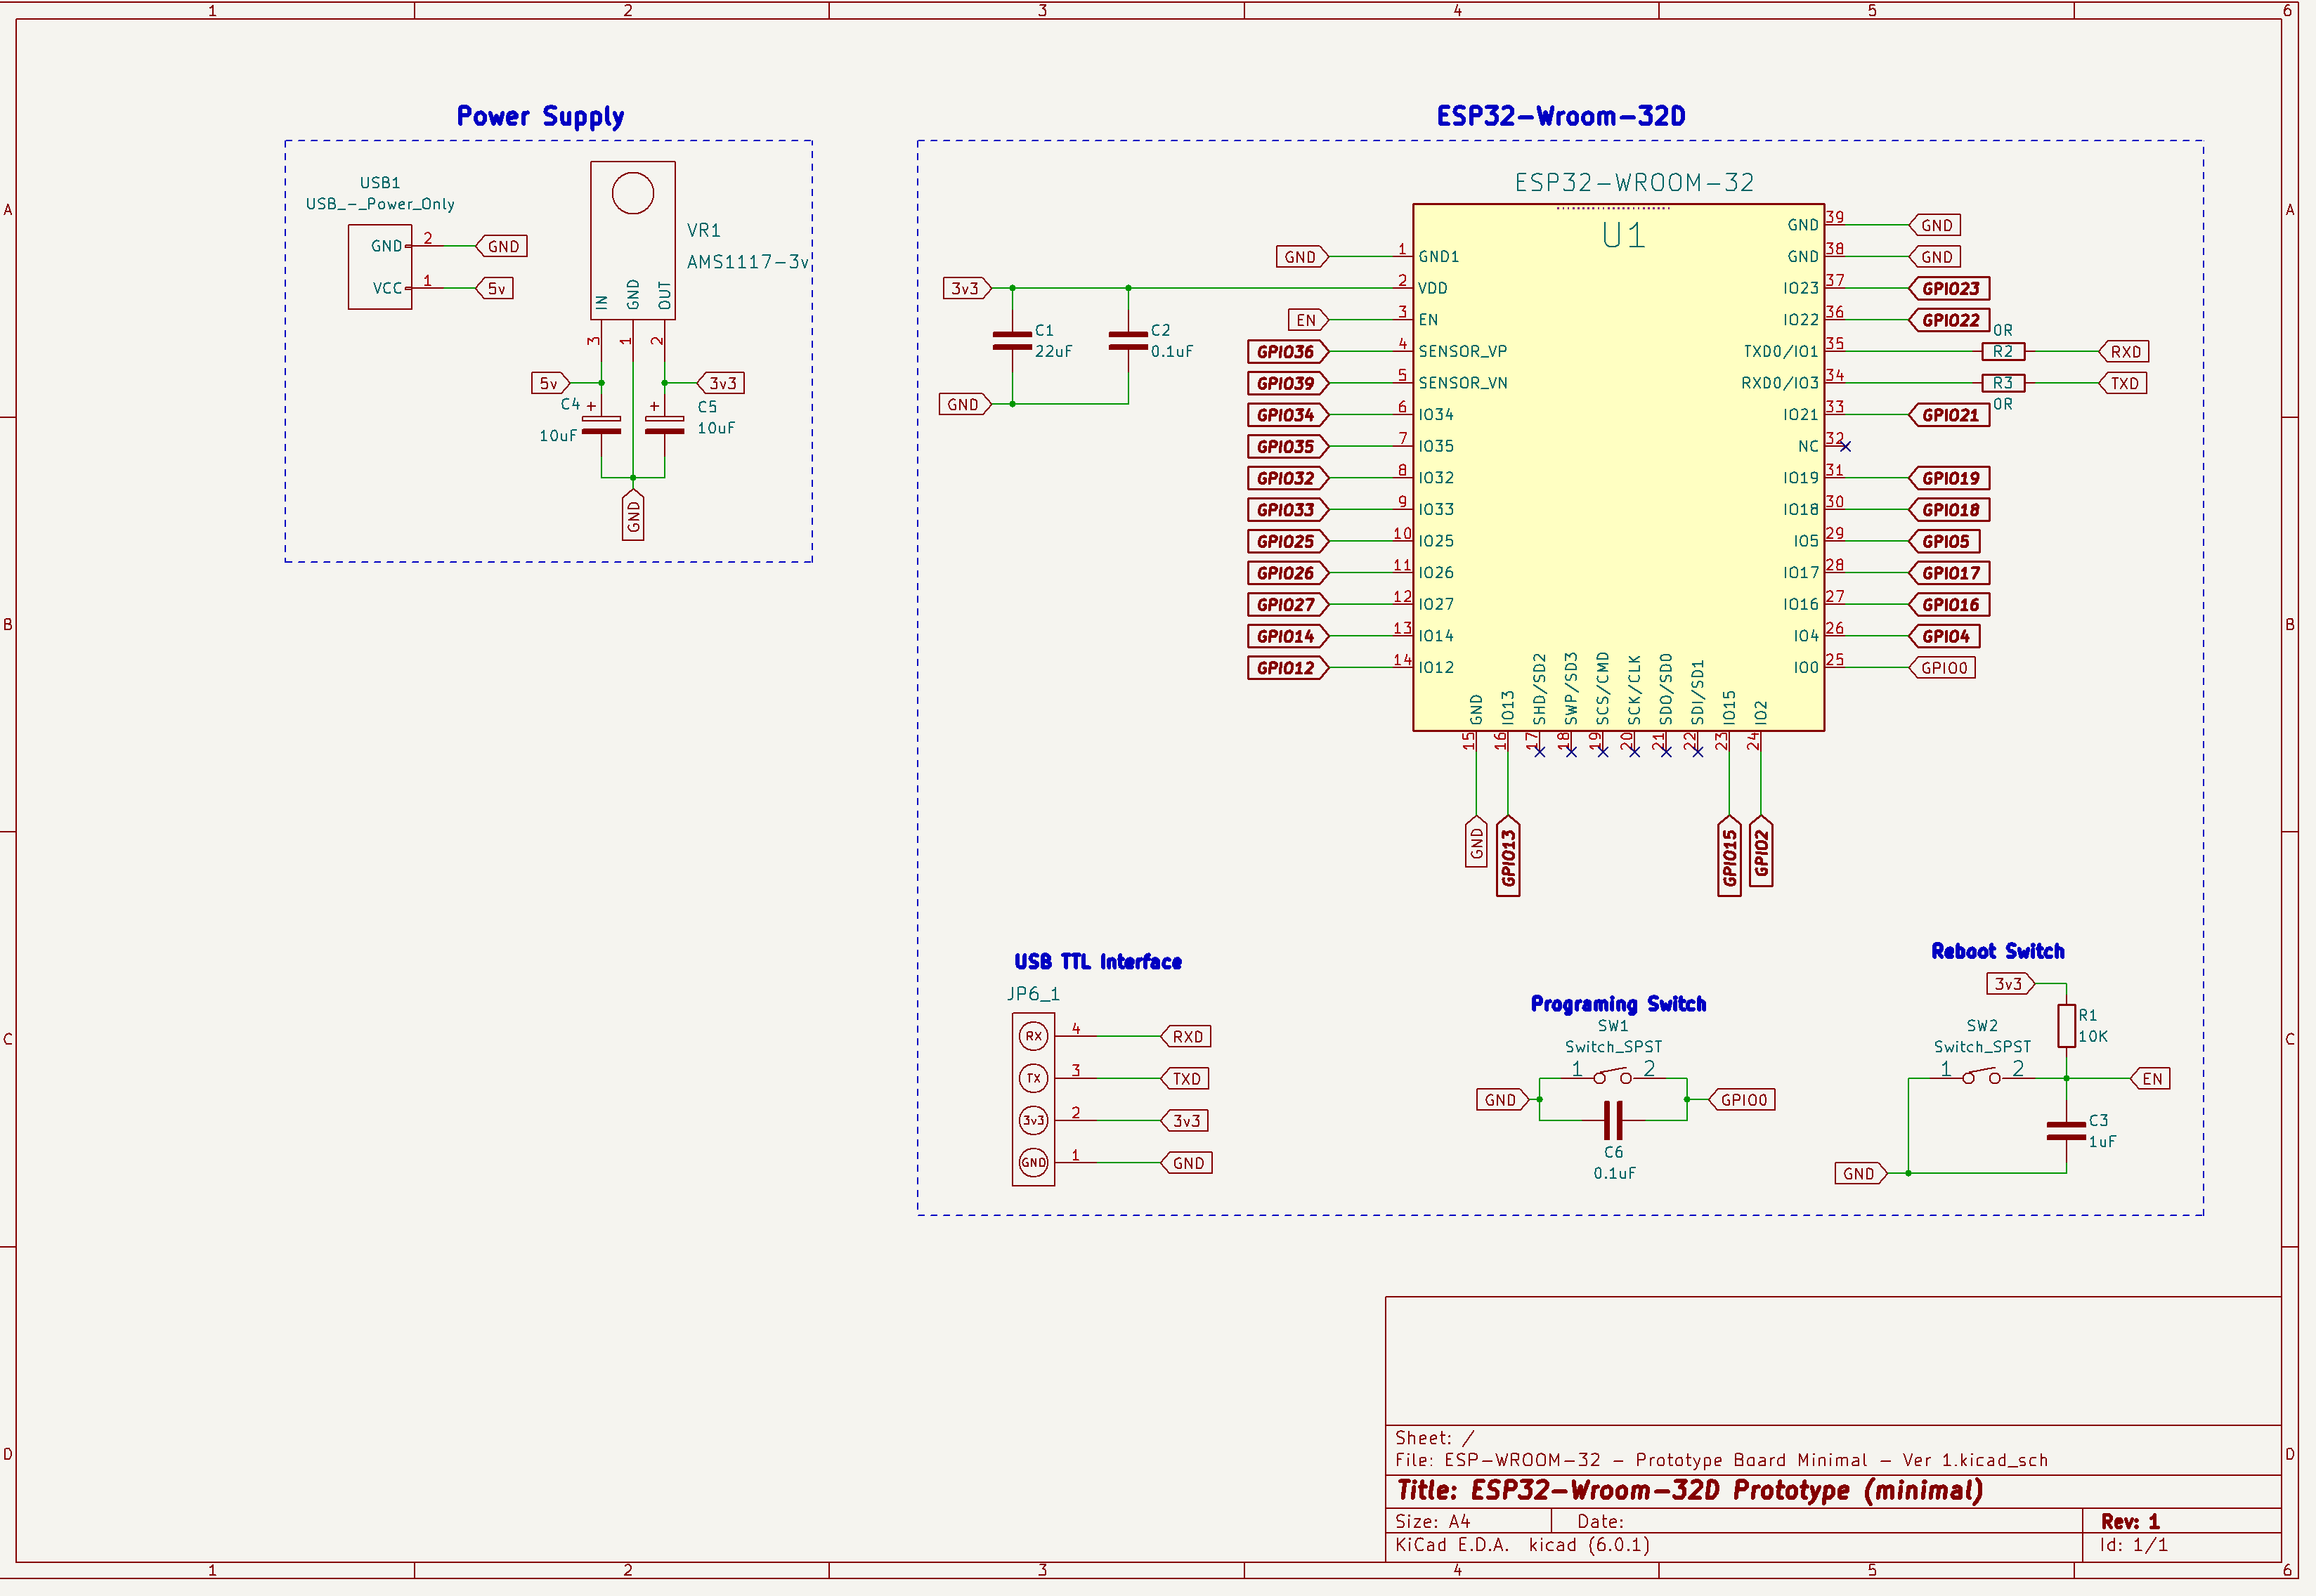2316x1596 pixels.
Task: Click the GPIO36 net label
Action: point(1288,352)
